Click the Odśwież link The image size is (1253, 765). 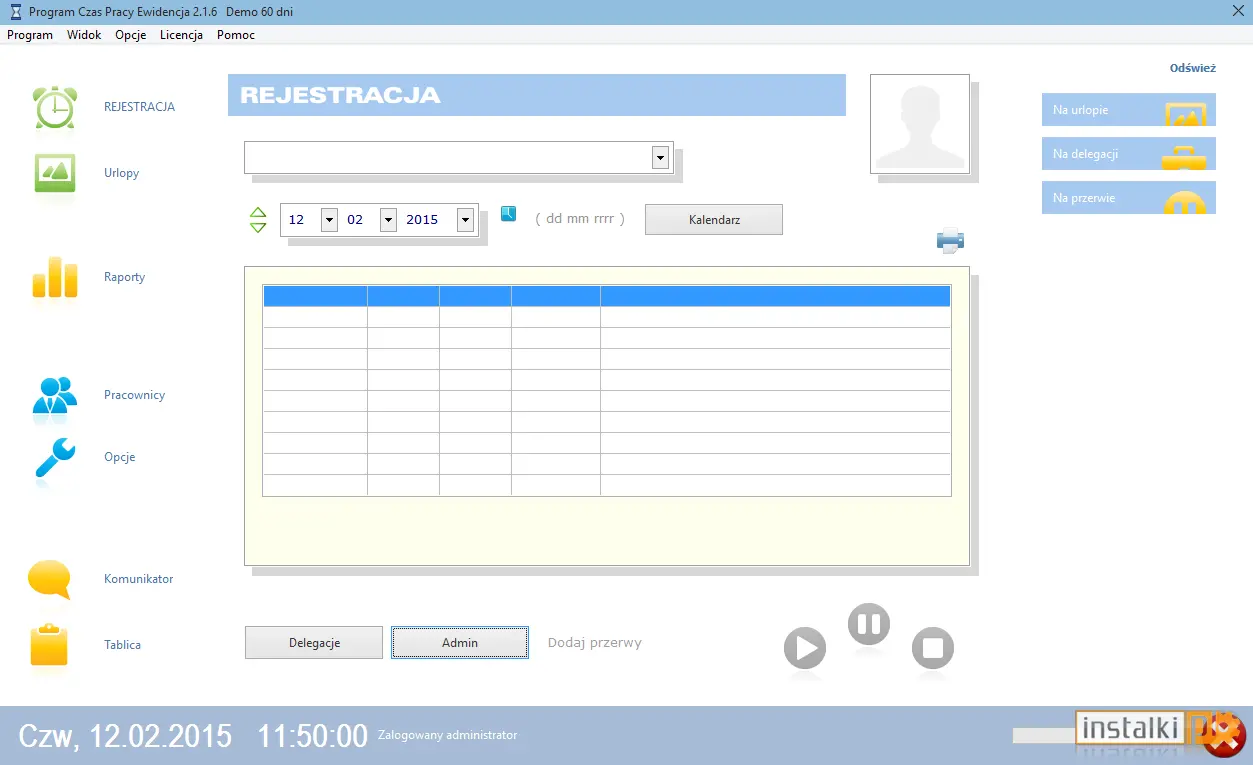point(1193,68)
